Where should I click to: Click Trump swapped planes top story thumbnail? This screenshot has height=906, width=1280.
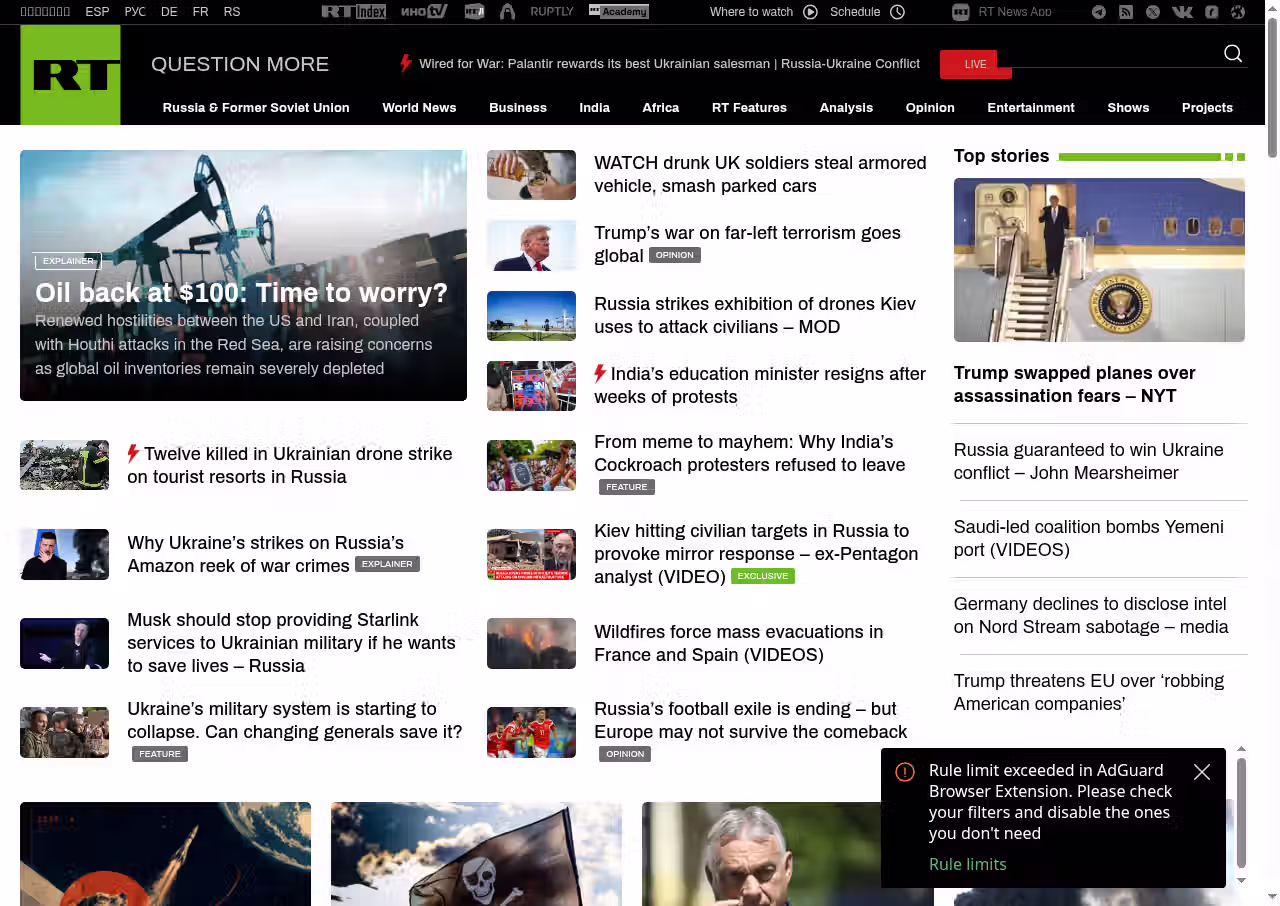click(1099, 260)
